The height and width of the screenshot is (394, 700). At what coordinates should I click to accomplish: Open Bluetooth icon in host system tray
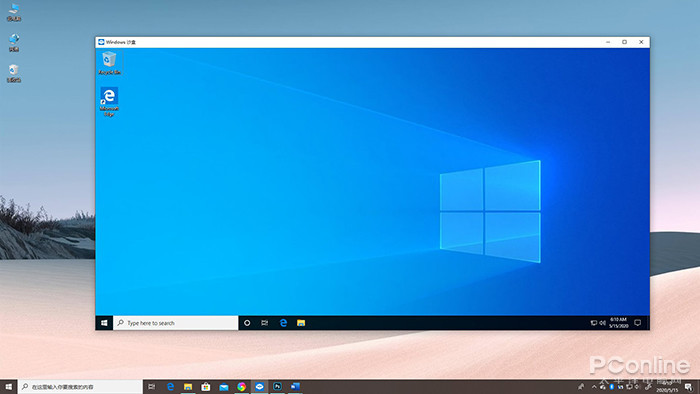[612, 387]
